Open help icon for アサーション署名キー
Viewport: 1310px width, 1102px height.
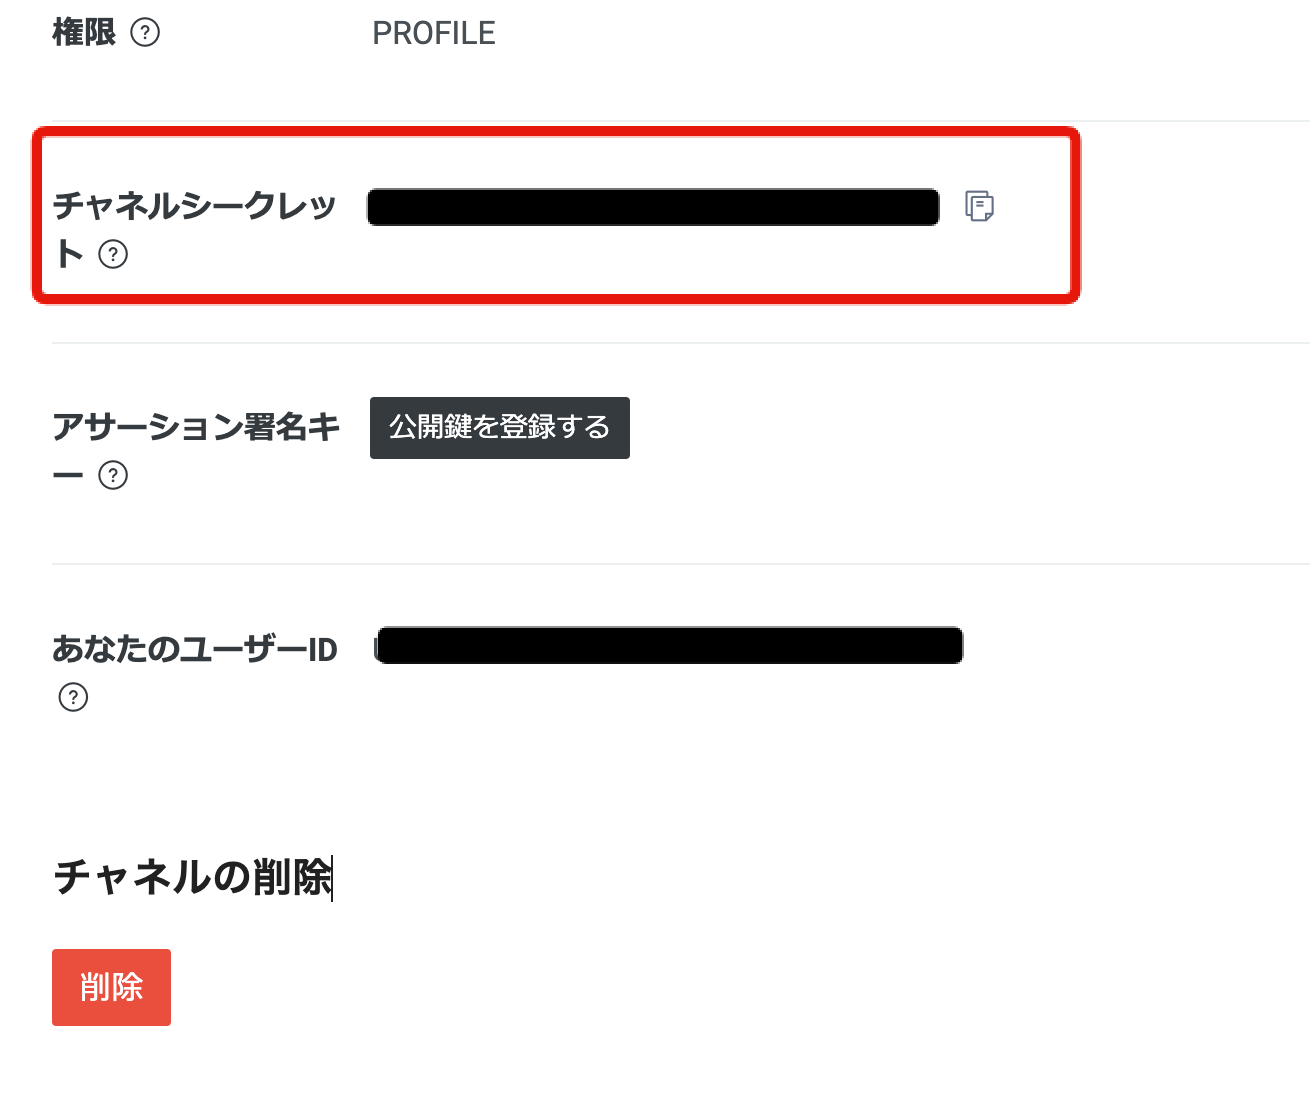pyautogui.click(x=113, y=475)
